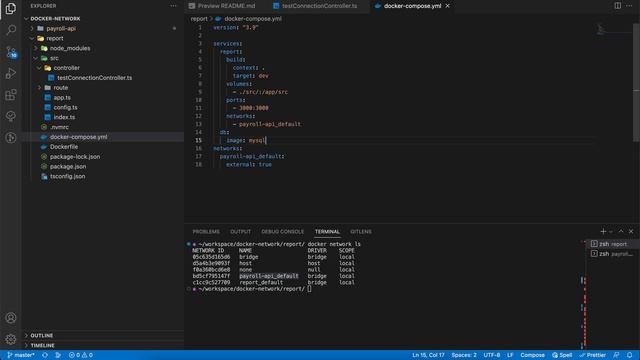Synchronize changes using status bar sync icon

click(x=45, y=355)
